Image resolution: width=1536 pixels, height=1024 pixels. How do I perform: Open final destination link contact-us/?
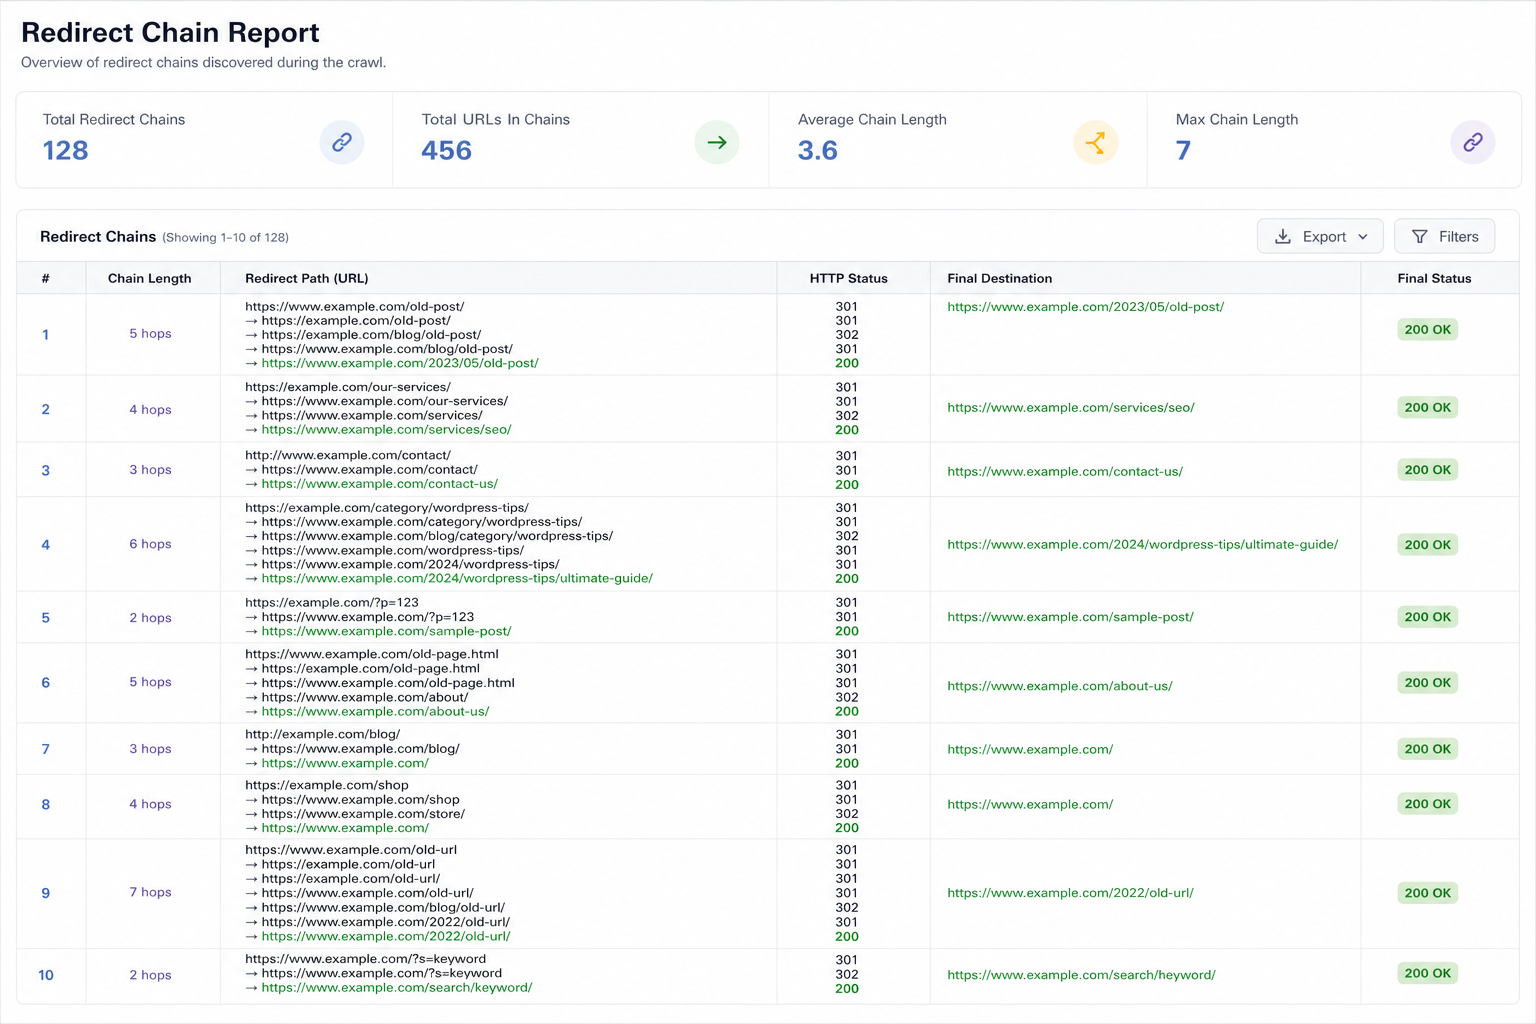[1065, 472]
